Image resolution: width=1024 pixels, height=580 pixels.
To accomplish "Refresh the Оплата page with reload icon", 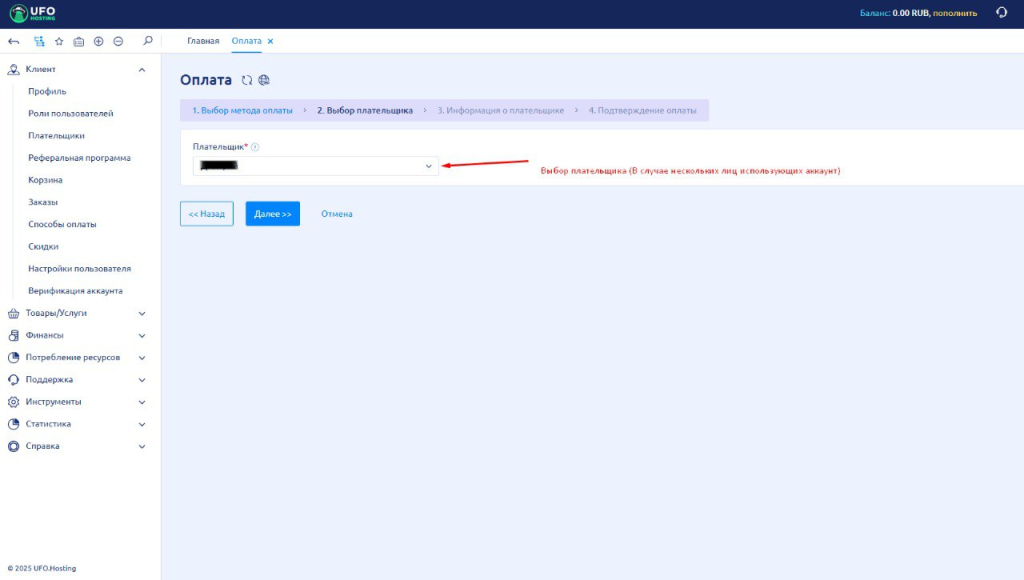I will (x=247, y=80).
